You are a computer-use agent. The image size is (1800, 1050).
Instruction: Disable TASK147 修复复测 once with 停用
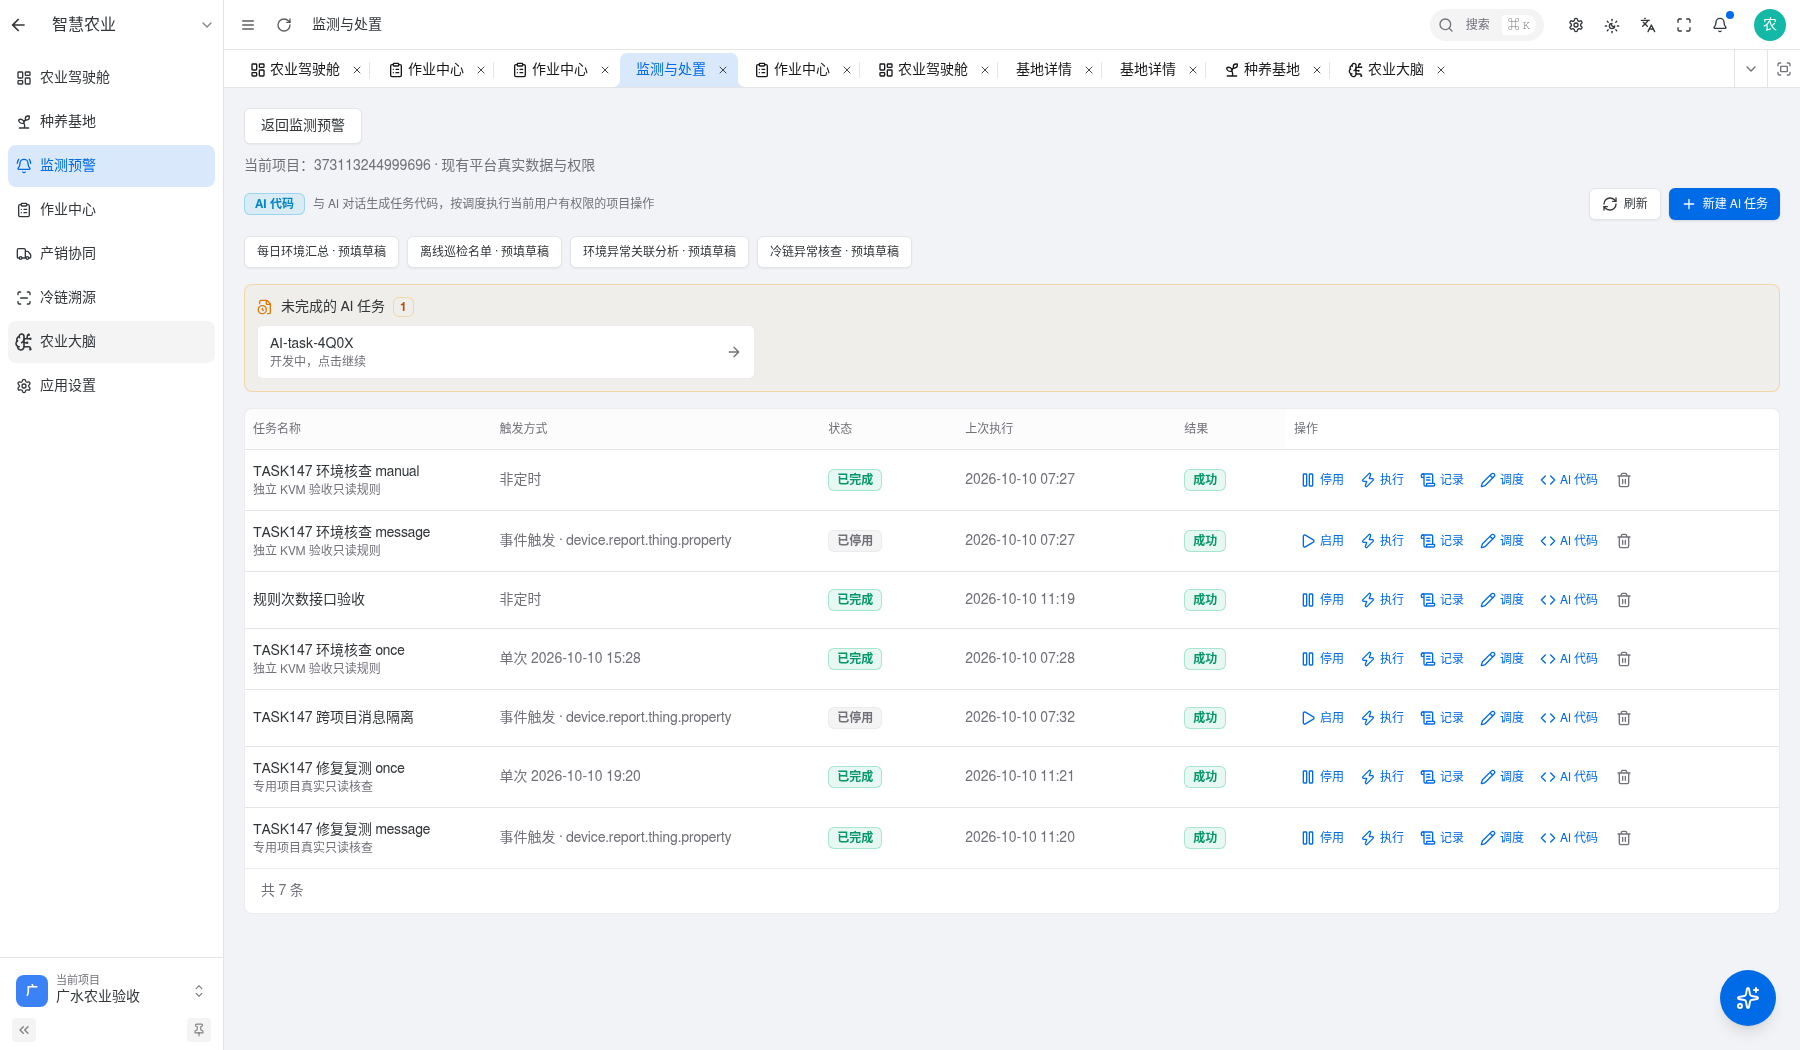coord(1323,777)
